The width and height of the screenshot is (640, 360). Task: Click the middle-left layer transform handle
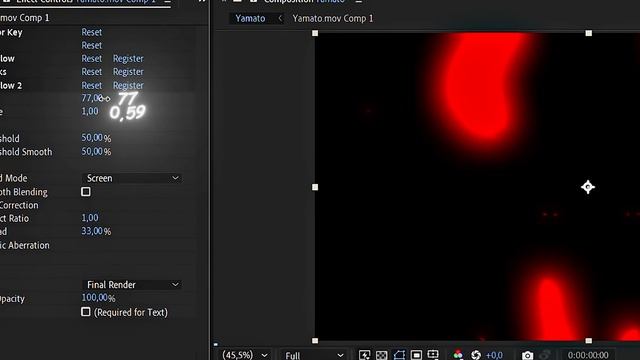tap(315, 187)
